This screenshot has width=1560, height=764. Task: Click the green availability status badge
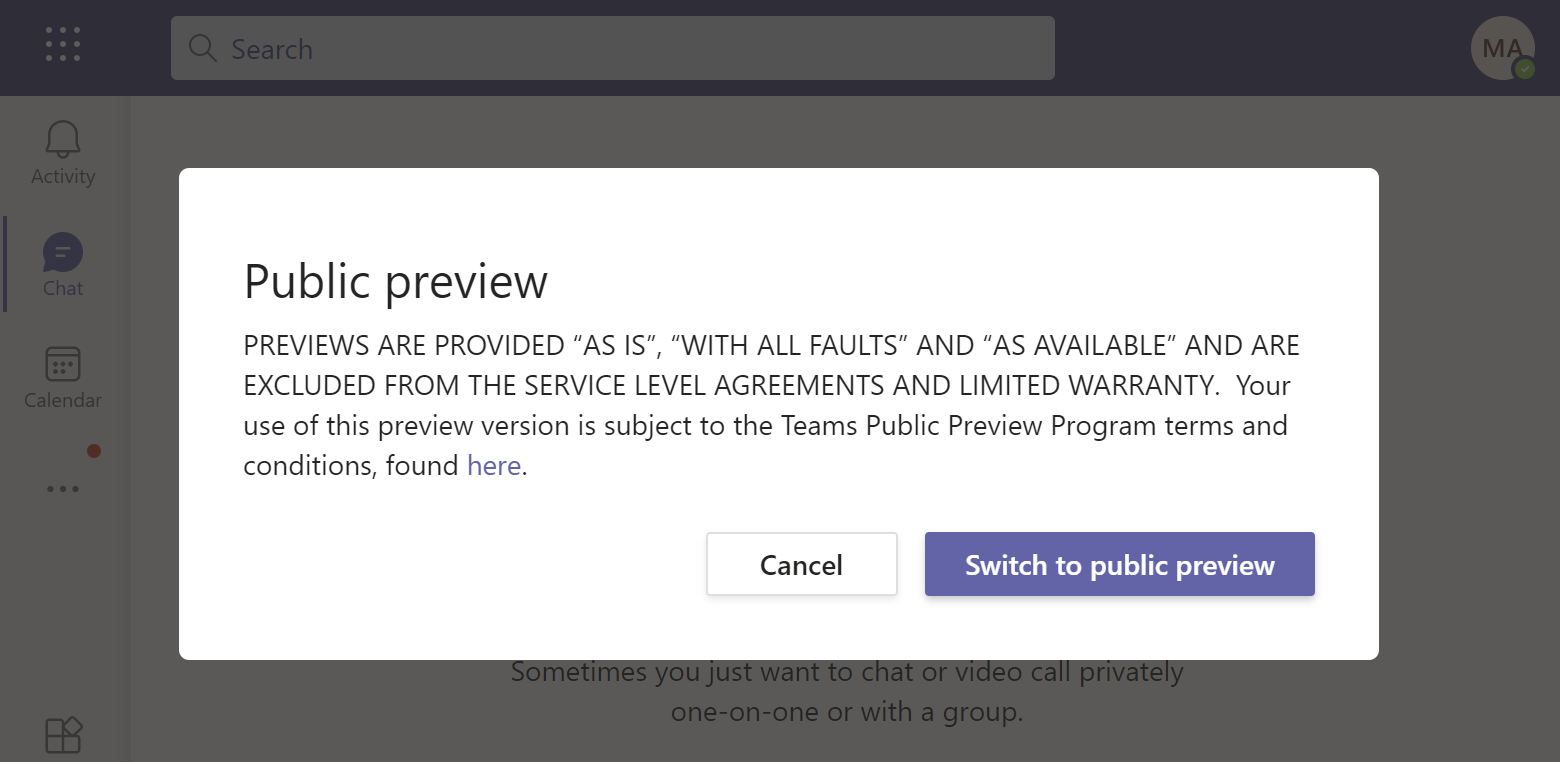(1524, 69)
